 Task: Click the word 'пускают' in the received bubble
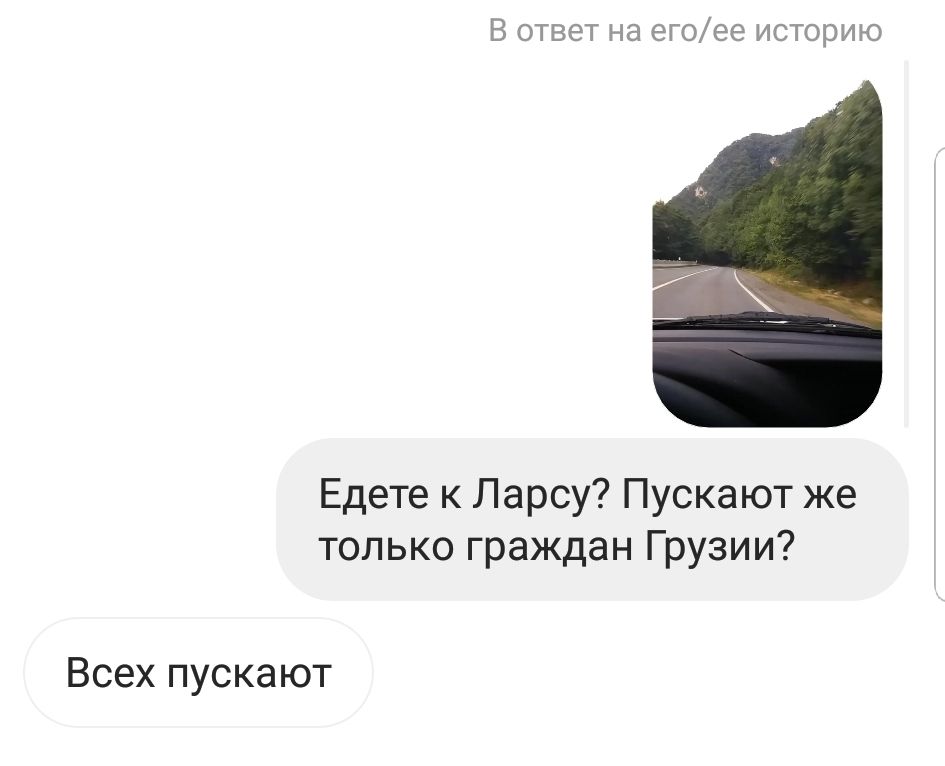pos(249,674)
